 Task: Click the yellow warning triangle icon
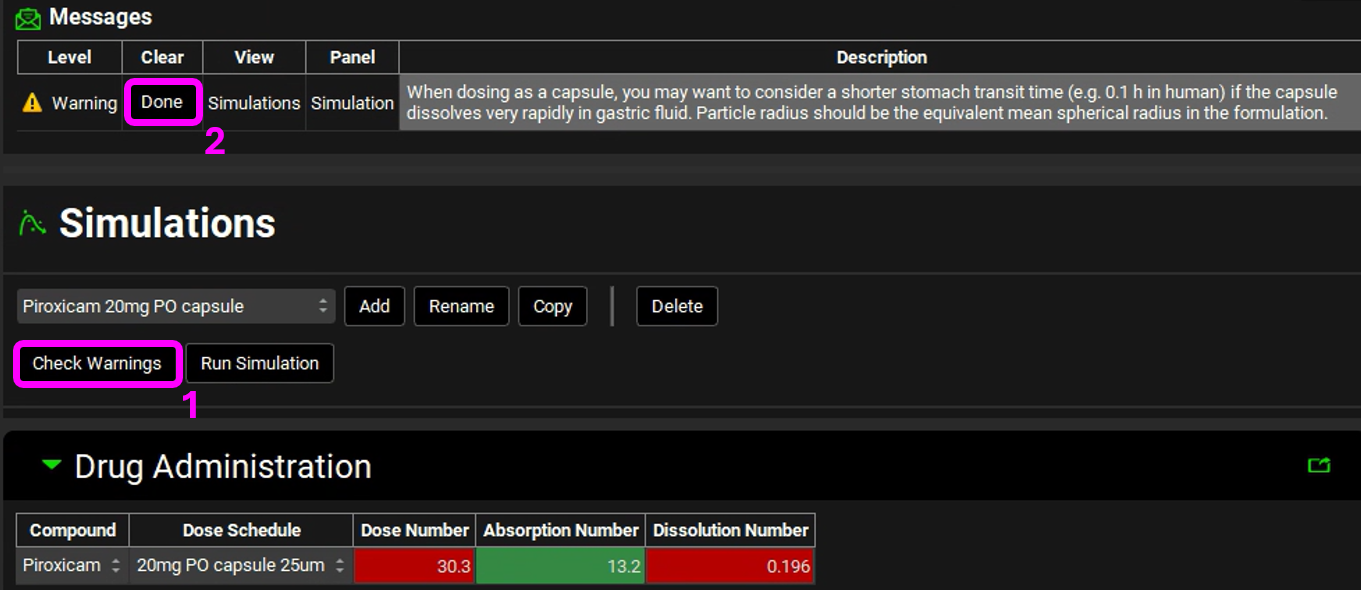click(32, 103)
